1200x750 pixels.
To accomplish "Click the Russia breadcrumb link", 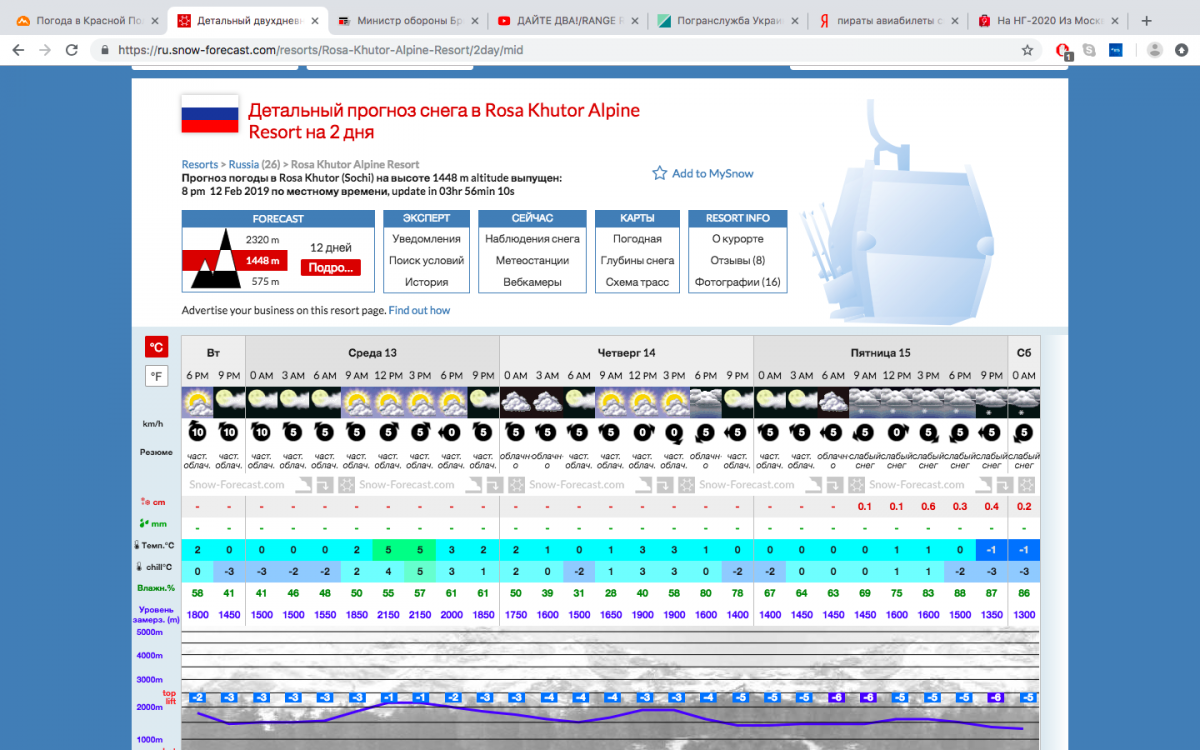I will pyautogui.click(x=244, y=164).
